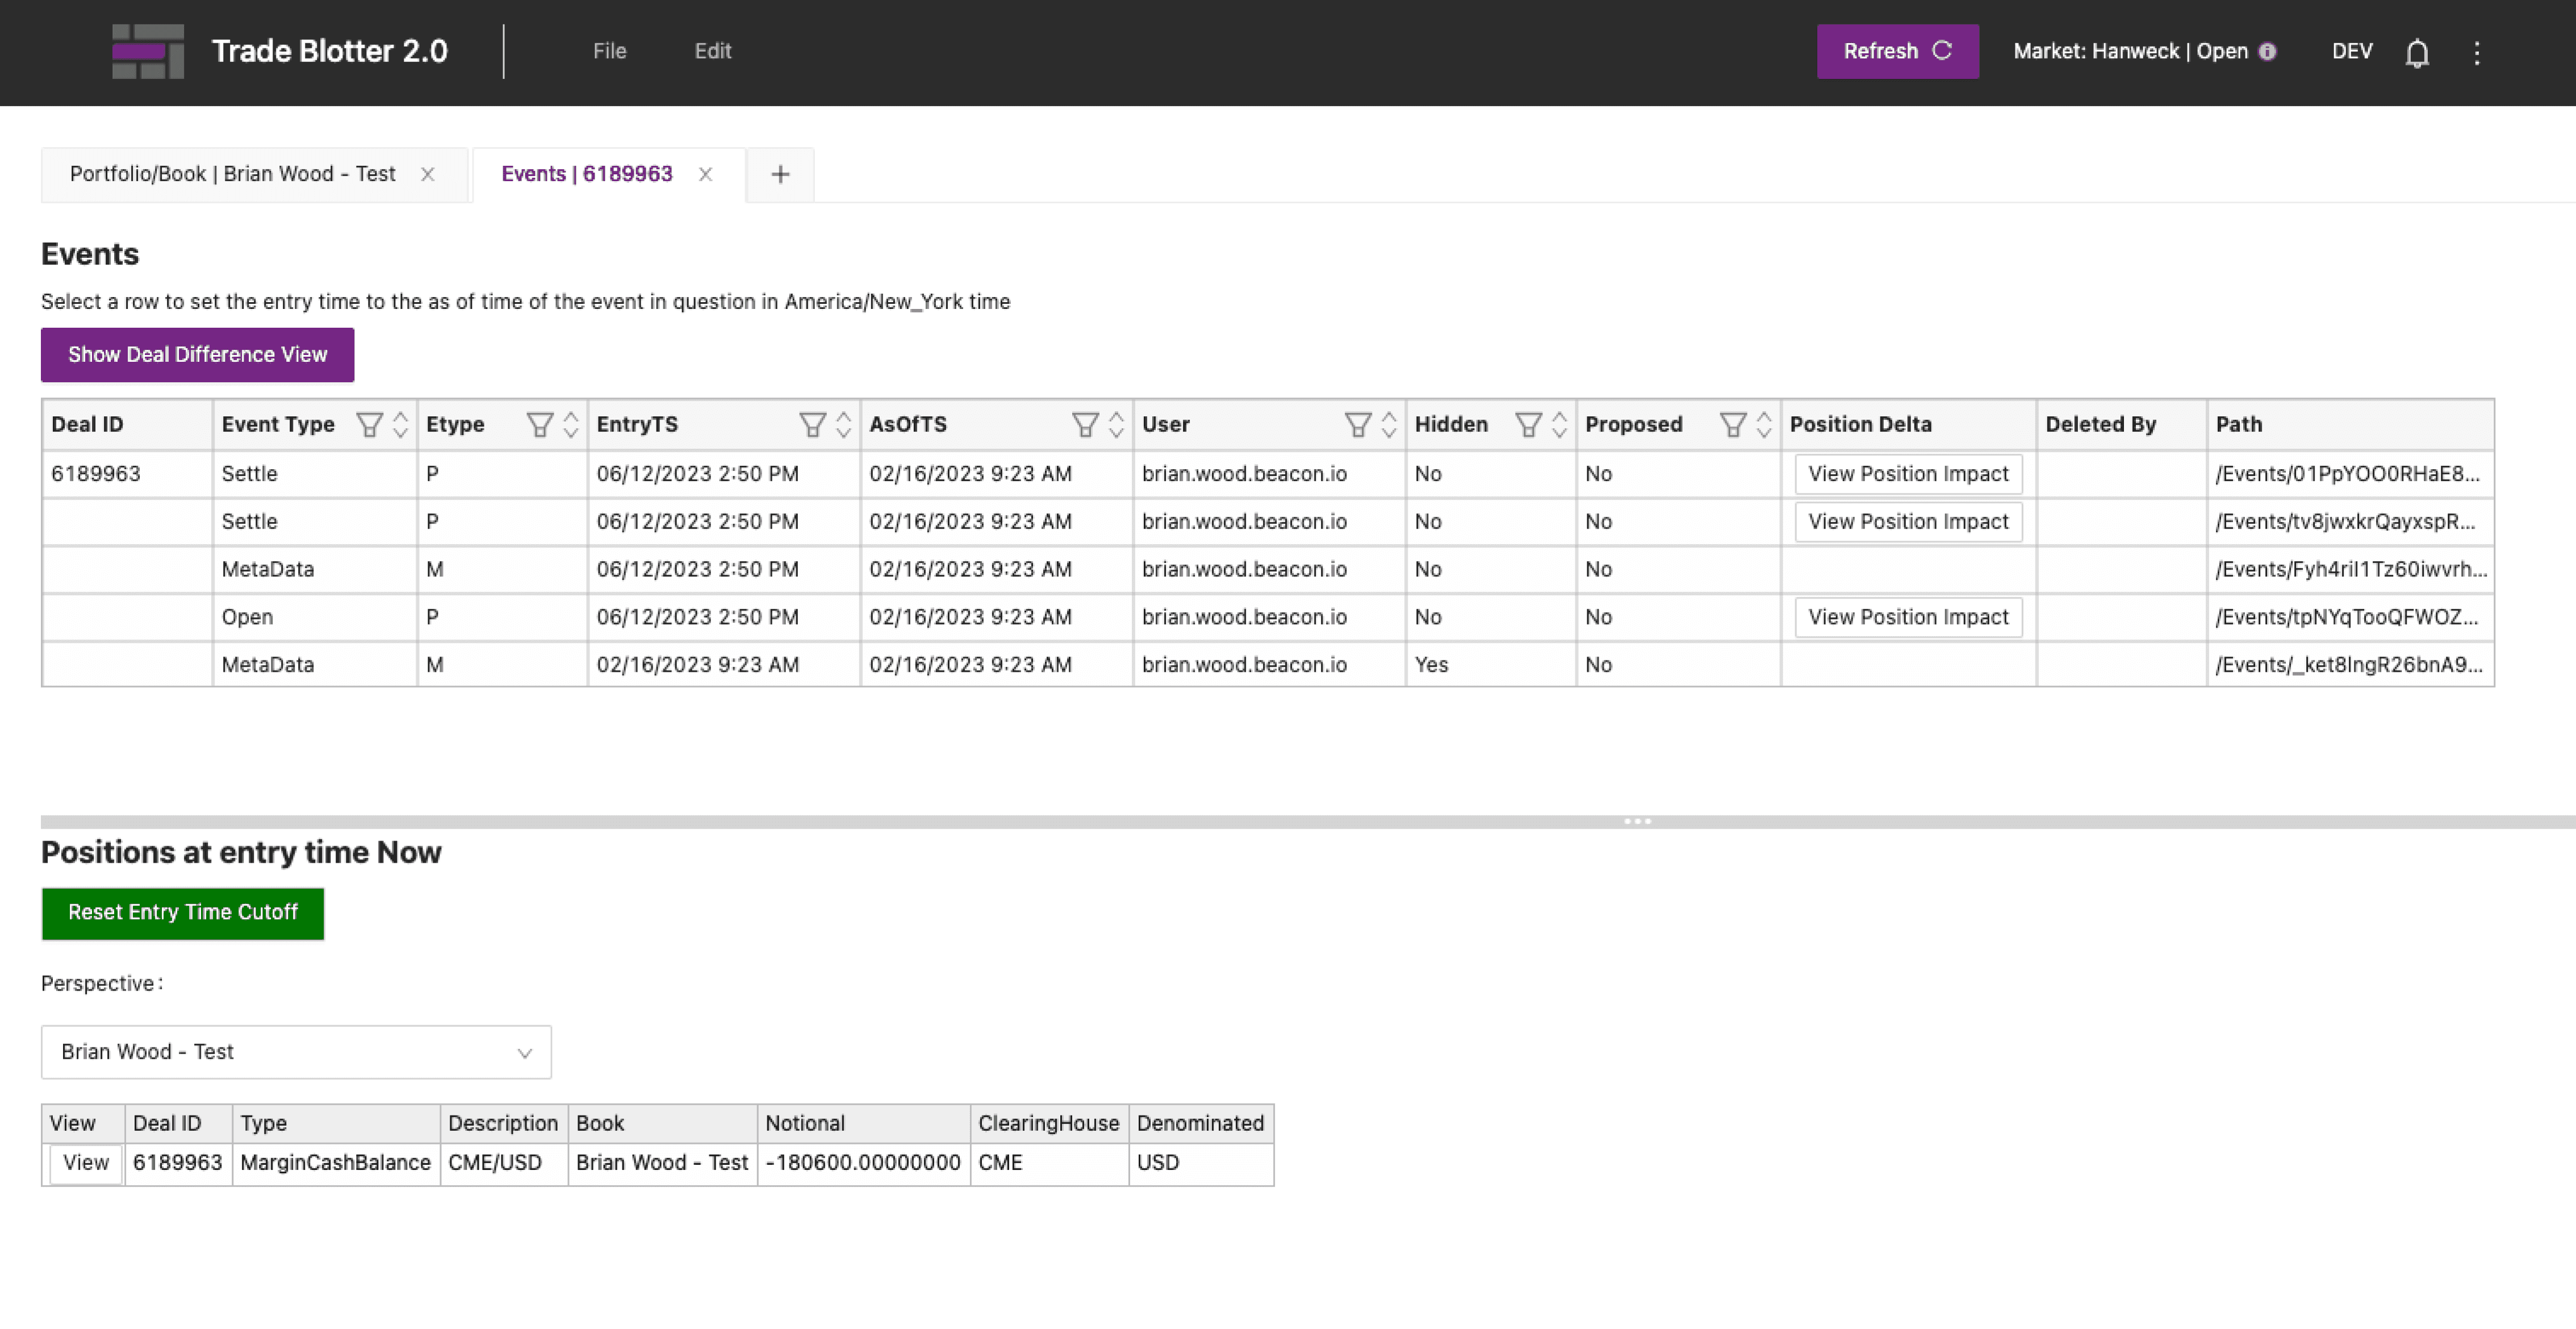Filter the Hidden column
2576x1329 pixels.
tap(1527, 425)
